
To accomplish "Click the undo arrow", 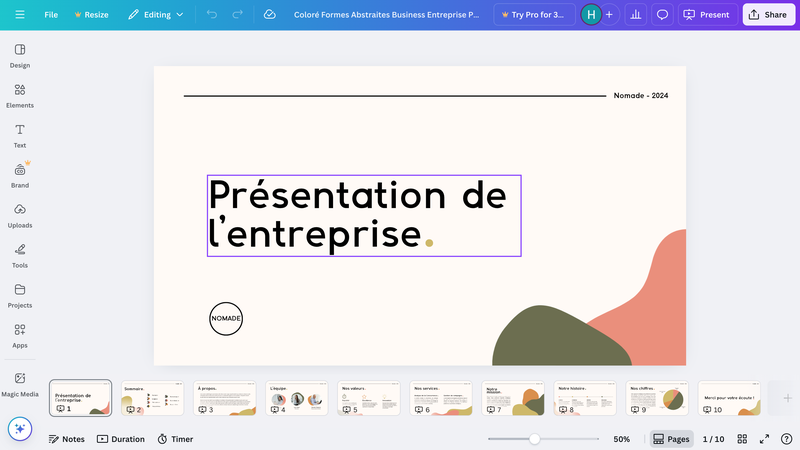I will pos(212,15).
